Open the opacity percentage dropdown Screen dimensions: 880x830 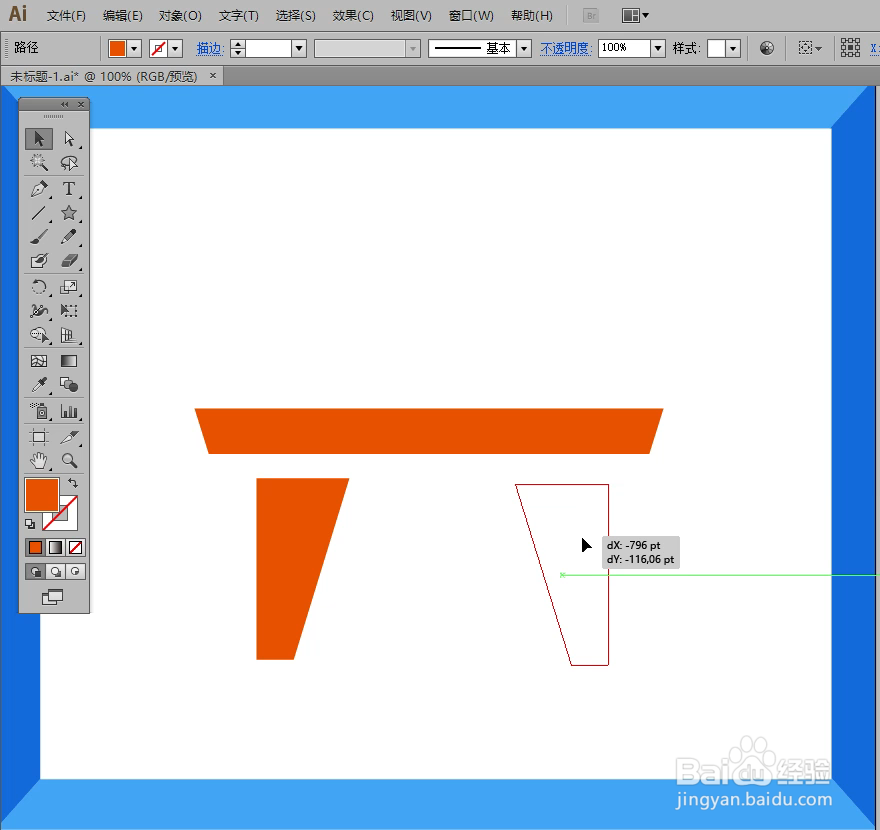[x=658, y=49]
